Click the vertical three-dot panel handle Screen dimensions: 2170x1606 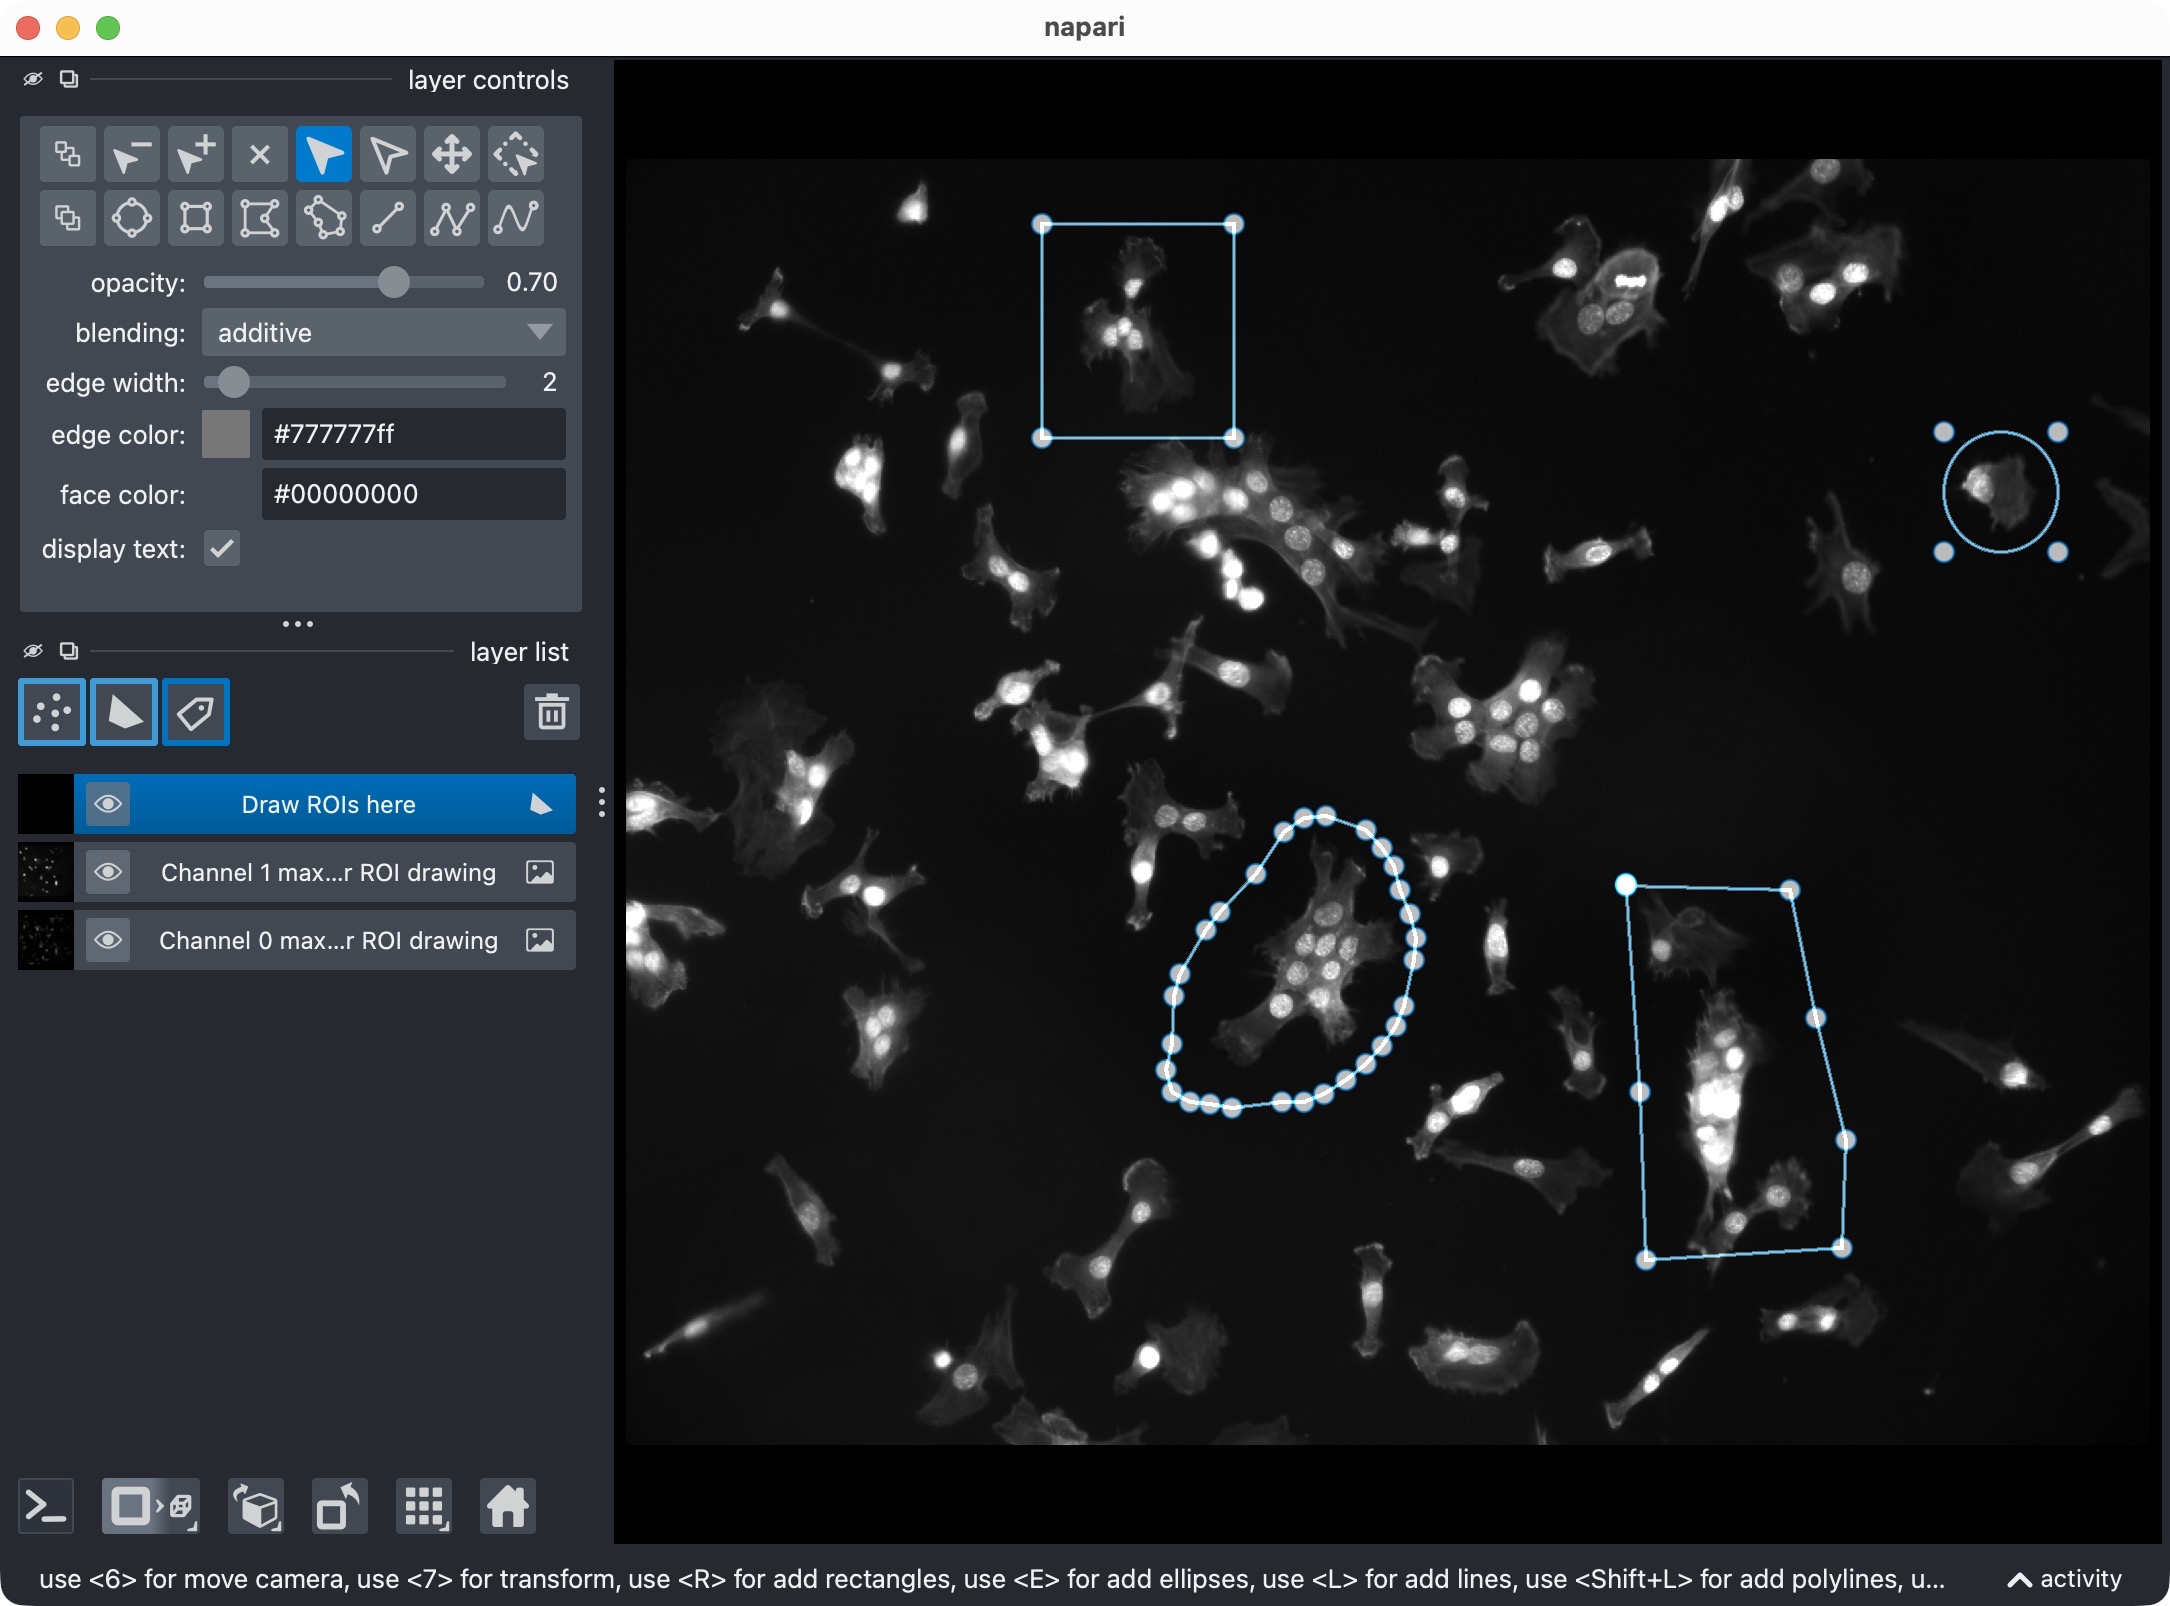click(601, 802)
